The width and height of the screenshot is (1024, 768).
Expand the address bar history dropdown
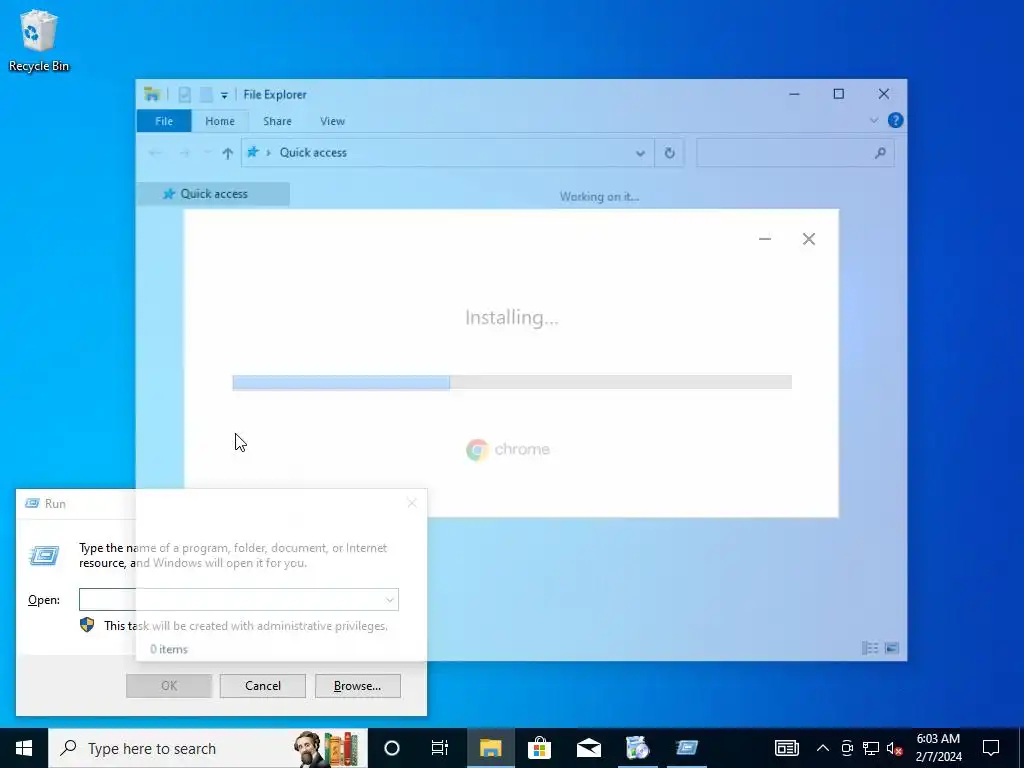(x=640, y=153)
